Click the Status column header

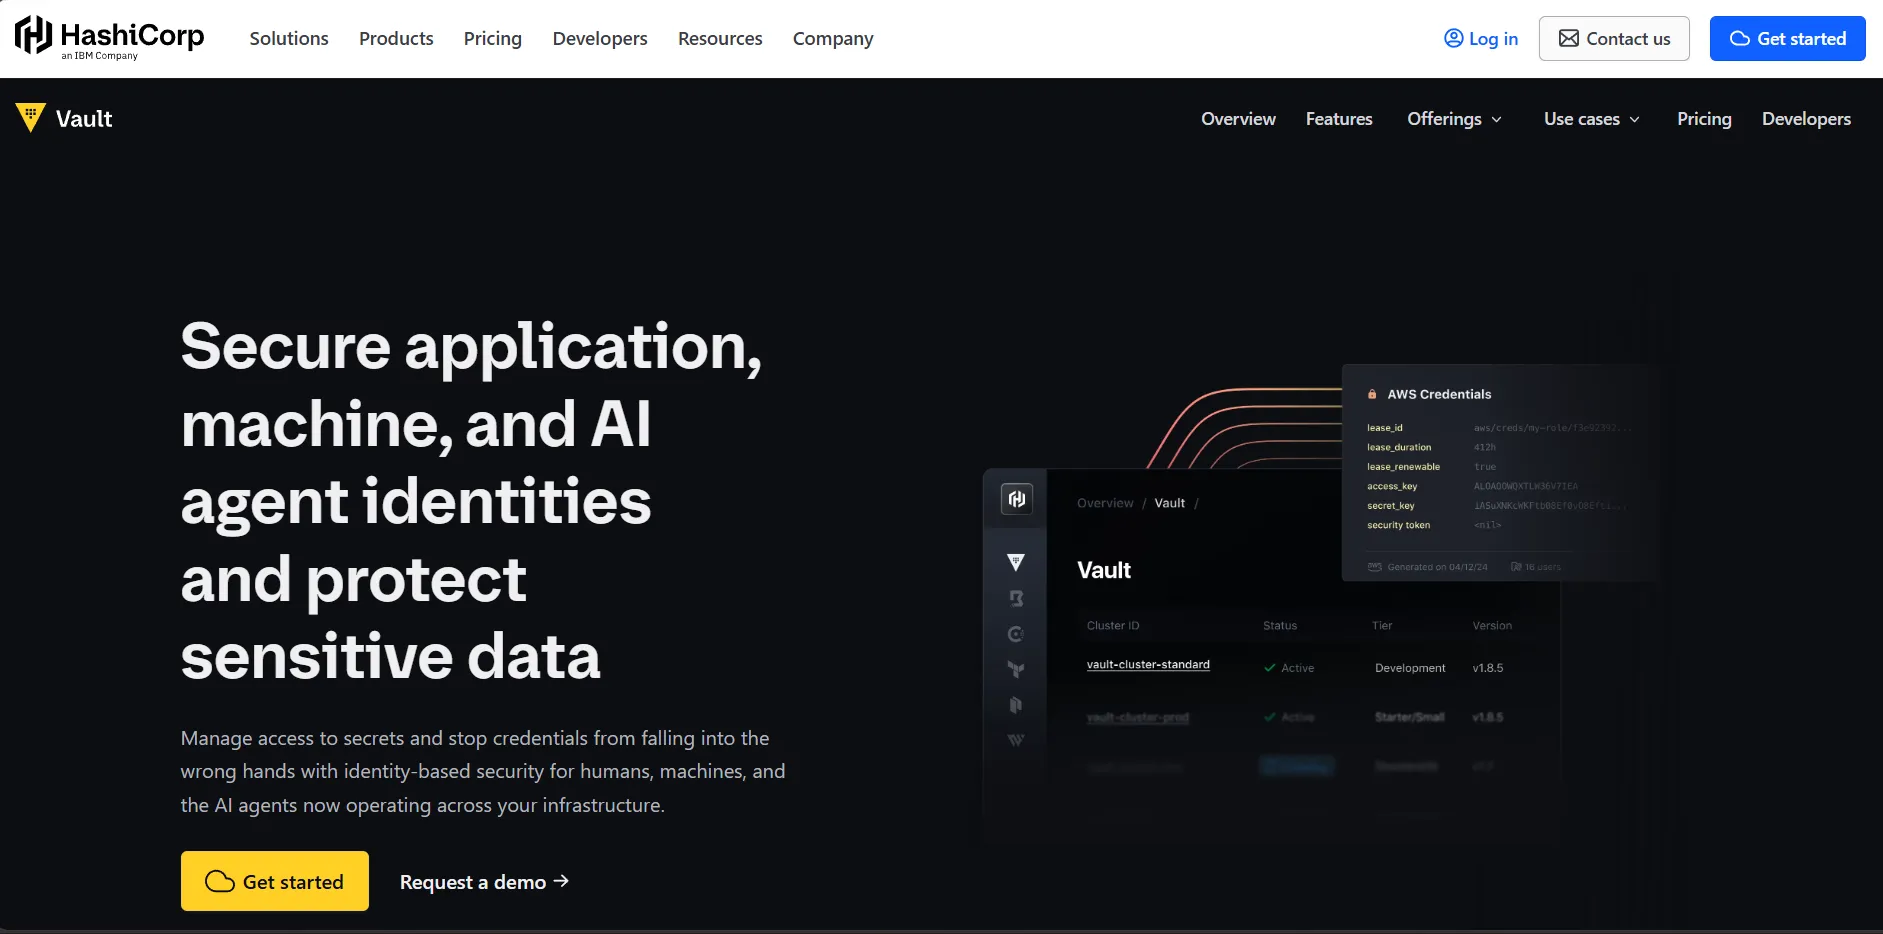pyautogui.click(x=1280, y=626)
